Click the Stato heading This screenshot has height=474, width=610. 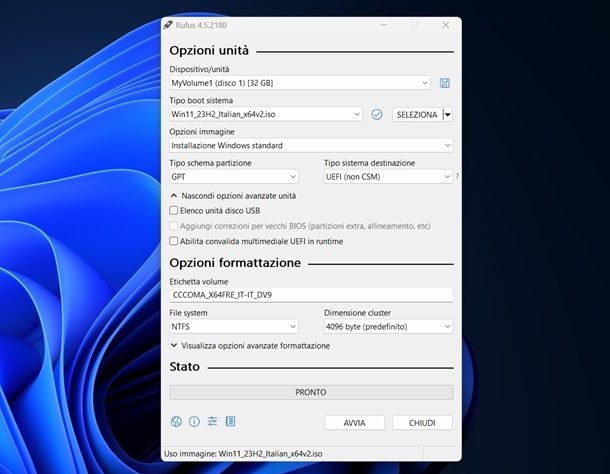point(184,367)
